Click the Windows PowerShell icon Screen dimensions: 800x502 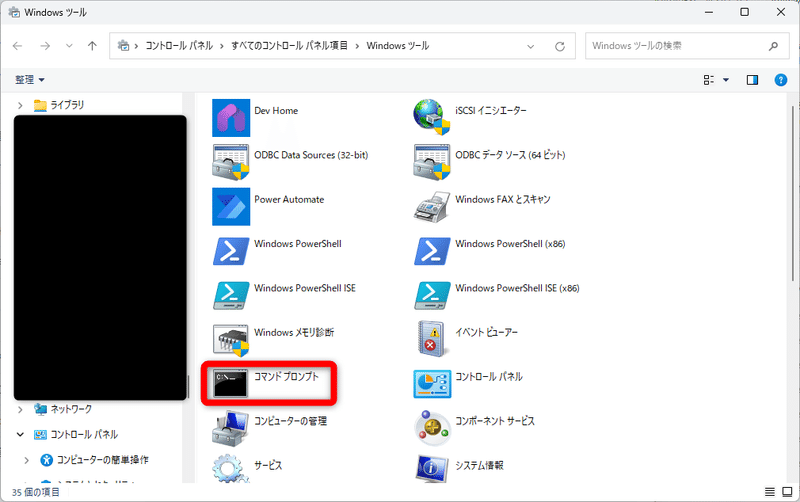[231, 251]
